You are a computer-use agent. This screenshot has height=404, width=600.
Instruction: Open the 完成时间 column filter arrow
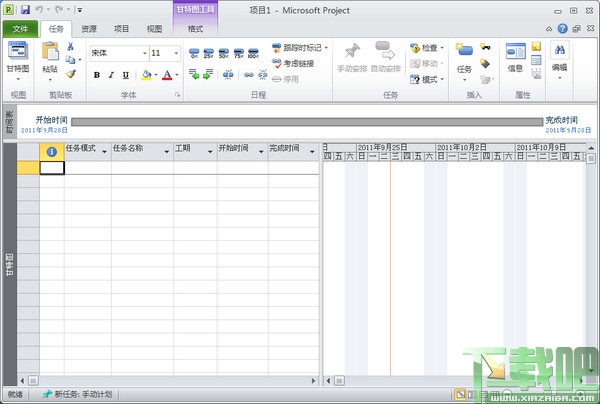click(x=312, y=152)
